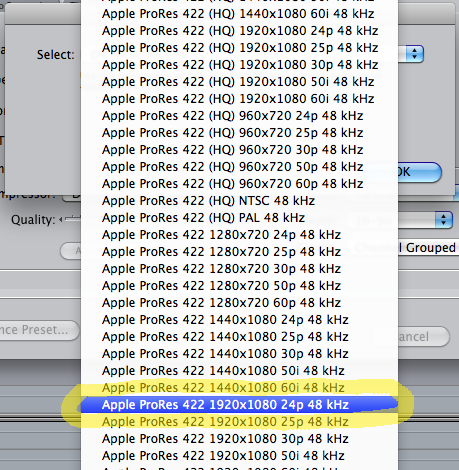The width and height of the screenshot is (459, 470).
Task: Choose Apple ProRes 422 1440x1080 60i 48 kHz
Action: [239, 388]
